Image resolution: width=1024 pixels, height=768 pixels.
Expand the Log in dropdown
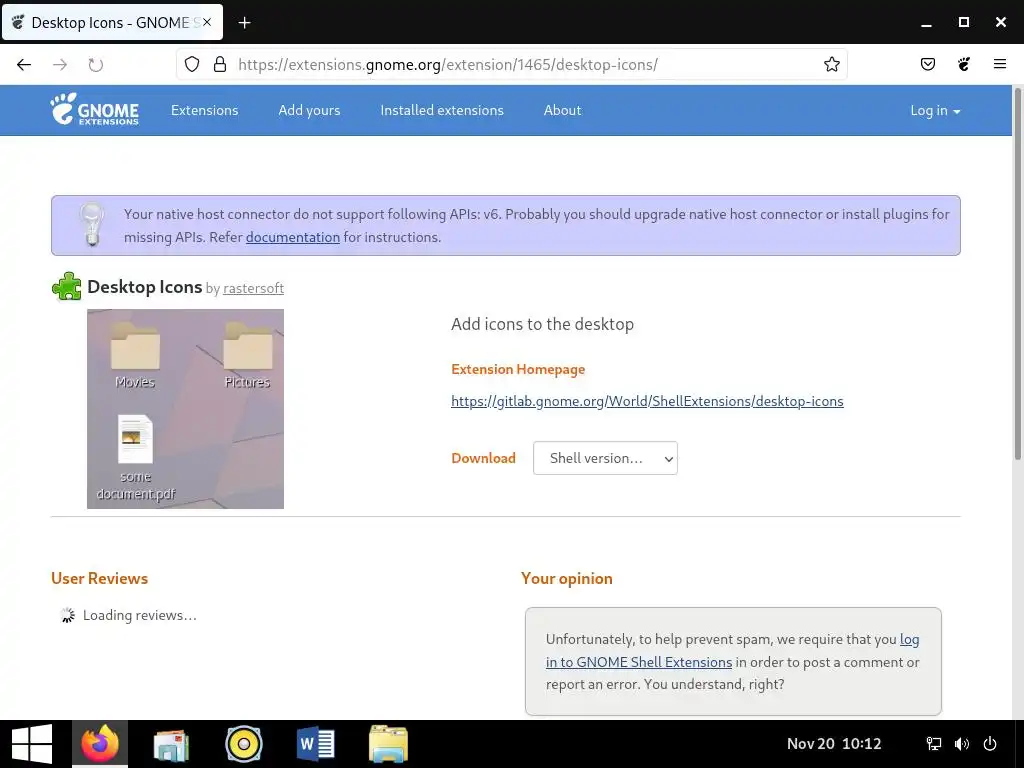935,110
